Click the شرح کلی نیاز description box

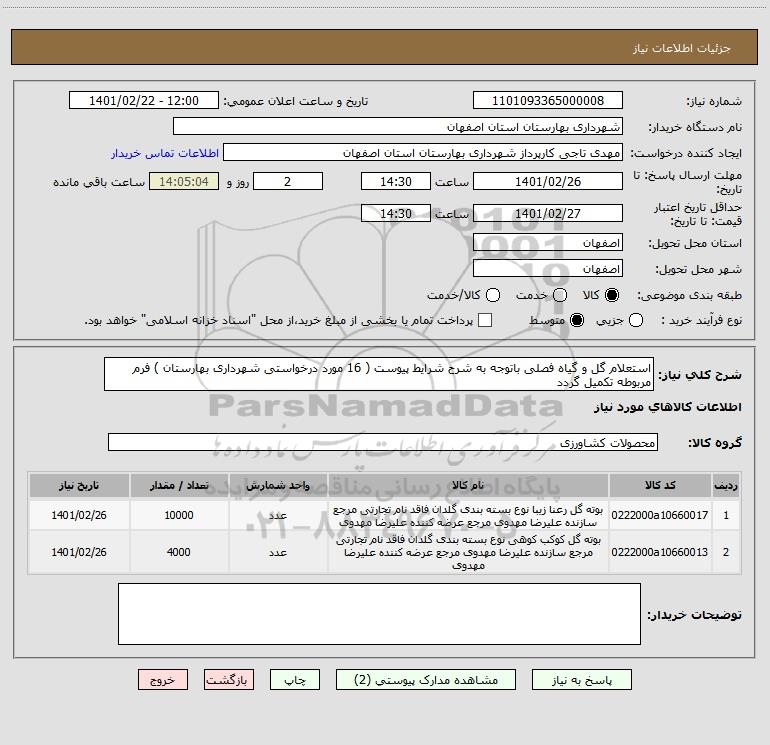[379, 374]
